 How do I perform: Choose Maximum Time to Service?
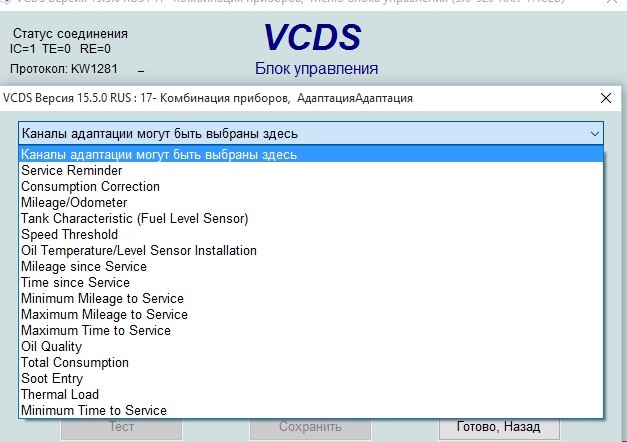pyautogui.click(x=311, y=330)
